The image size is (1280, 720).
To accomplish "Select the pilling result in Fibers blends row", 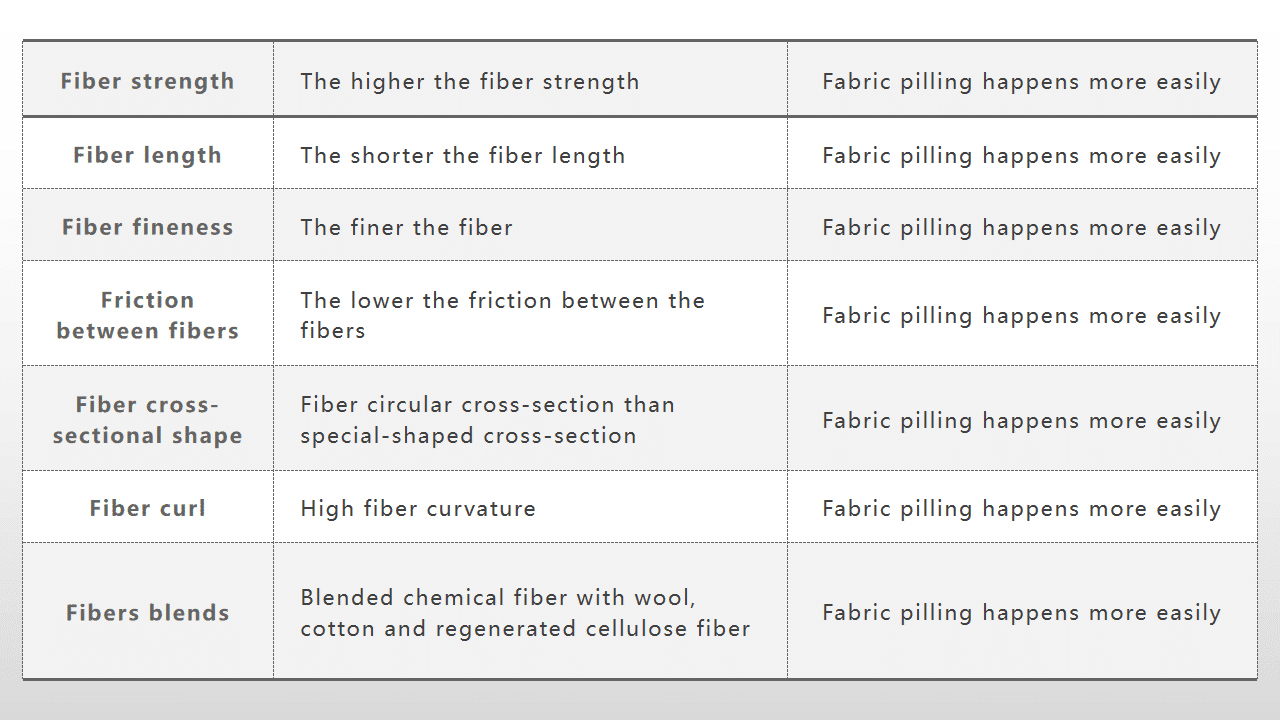I will (1021, 613).
